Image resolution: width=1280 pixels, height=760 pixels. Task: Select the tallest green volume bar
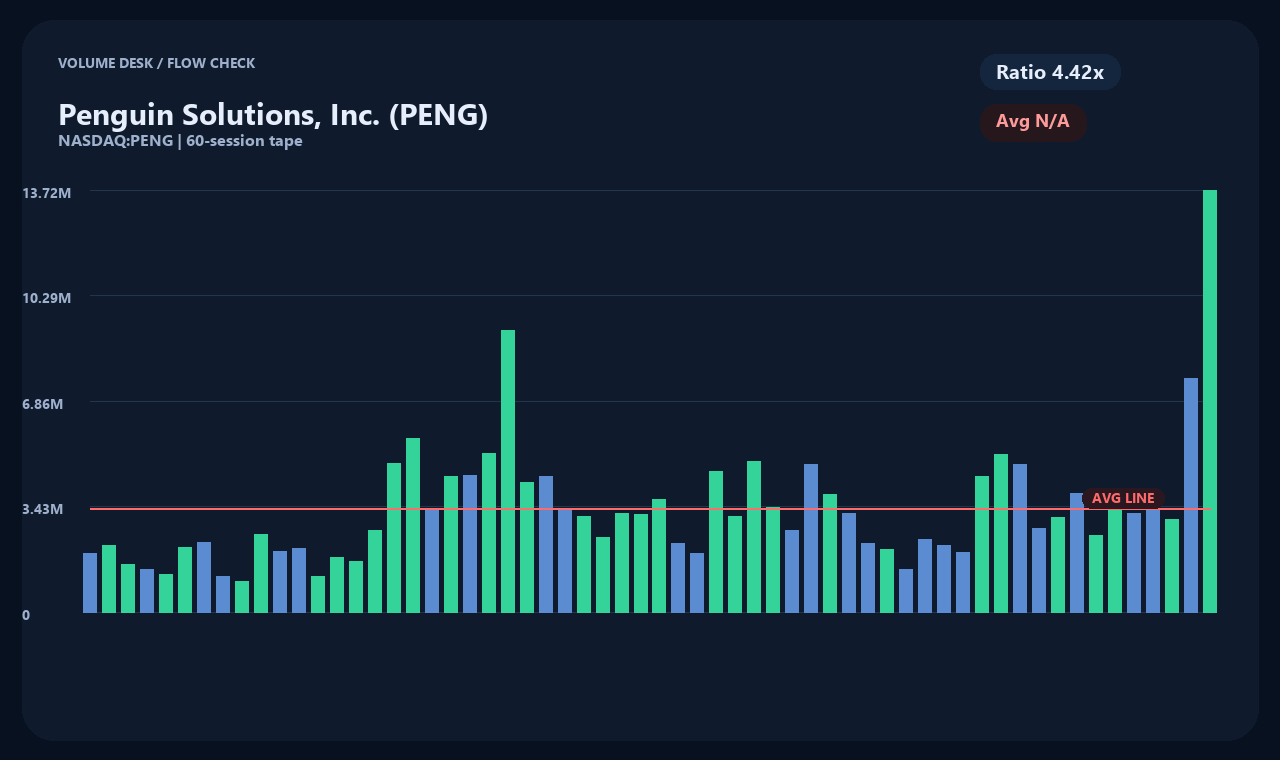pyautogui.click(x=1210, y=401)
